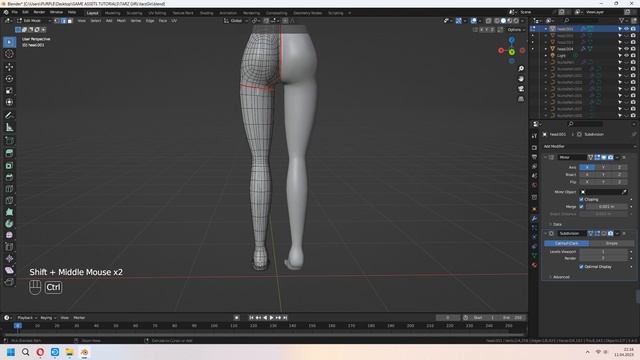Open the Output properties tab icon
This screenshot has height=360, width=640.
534,157
